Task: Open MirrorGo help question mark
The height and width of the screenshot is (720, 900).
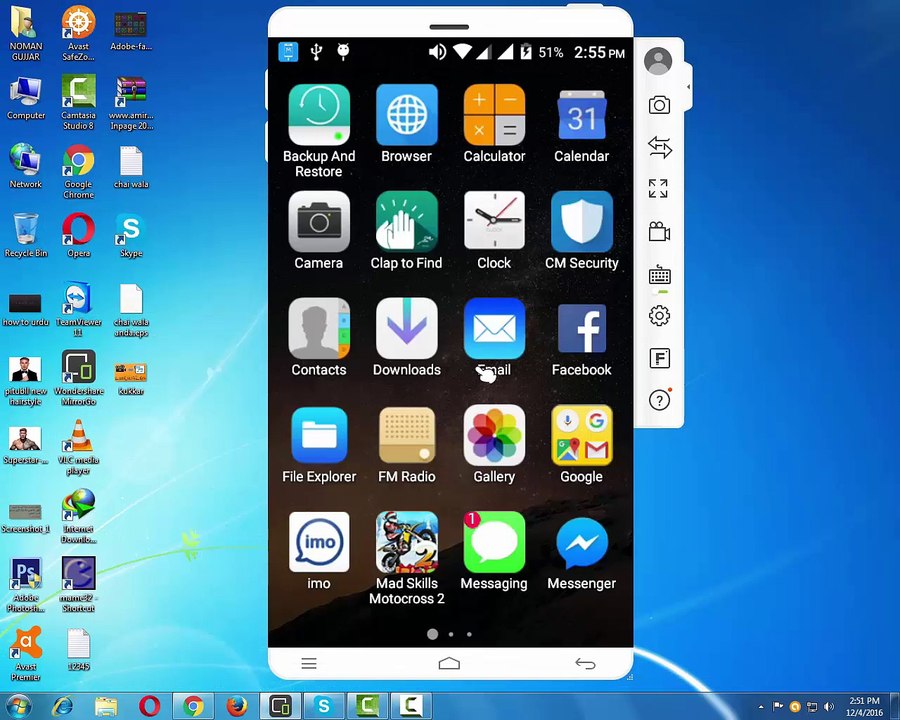Action: pyautogui.click(x=659, y=400)
